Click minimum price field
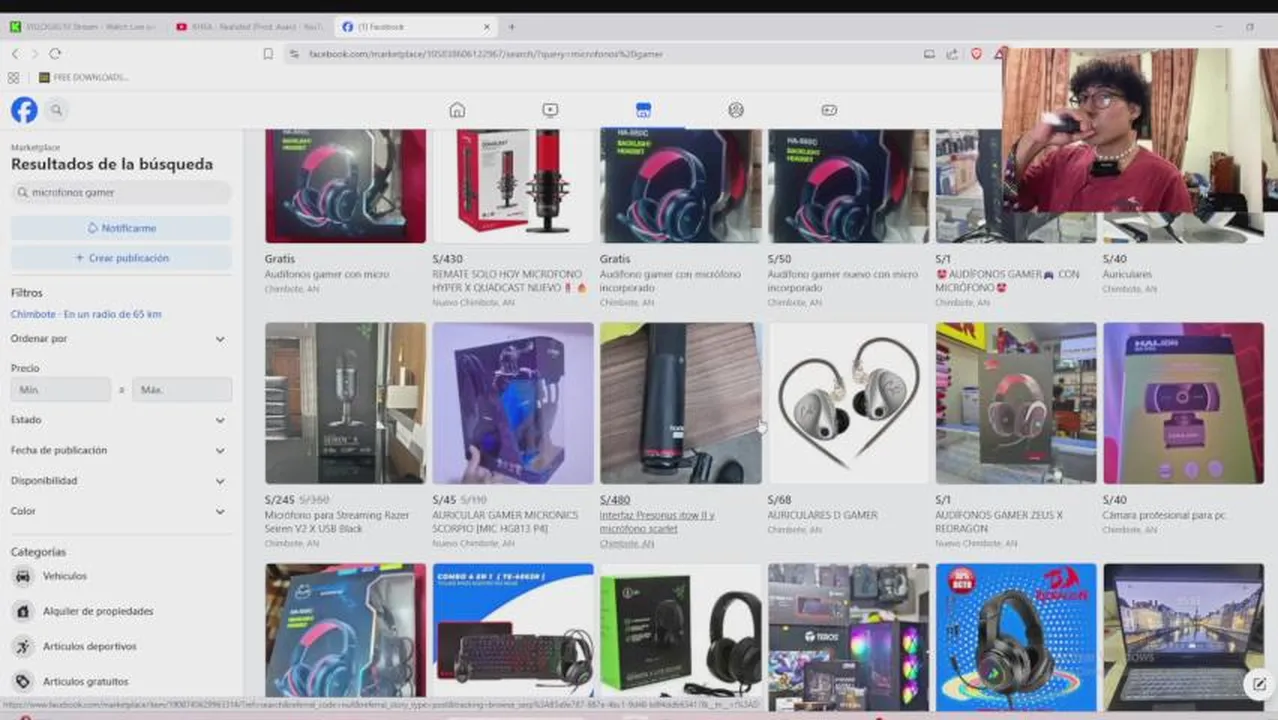 61,390
